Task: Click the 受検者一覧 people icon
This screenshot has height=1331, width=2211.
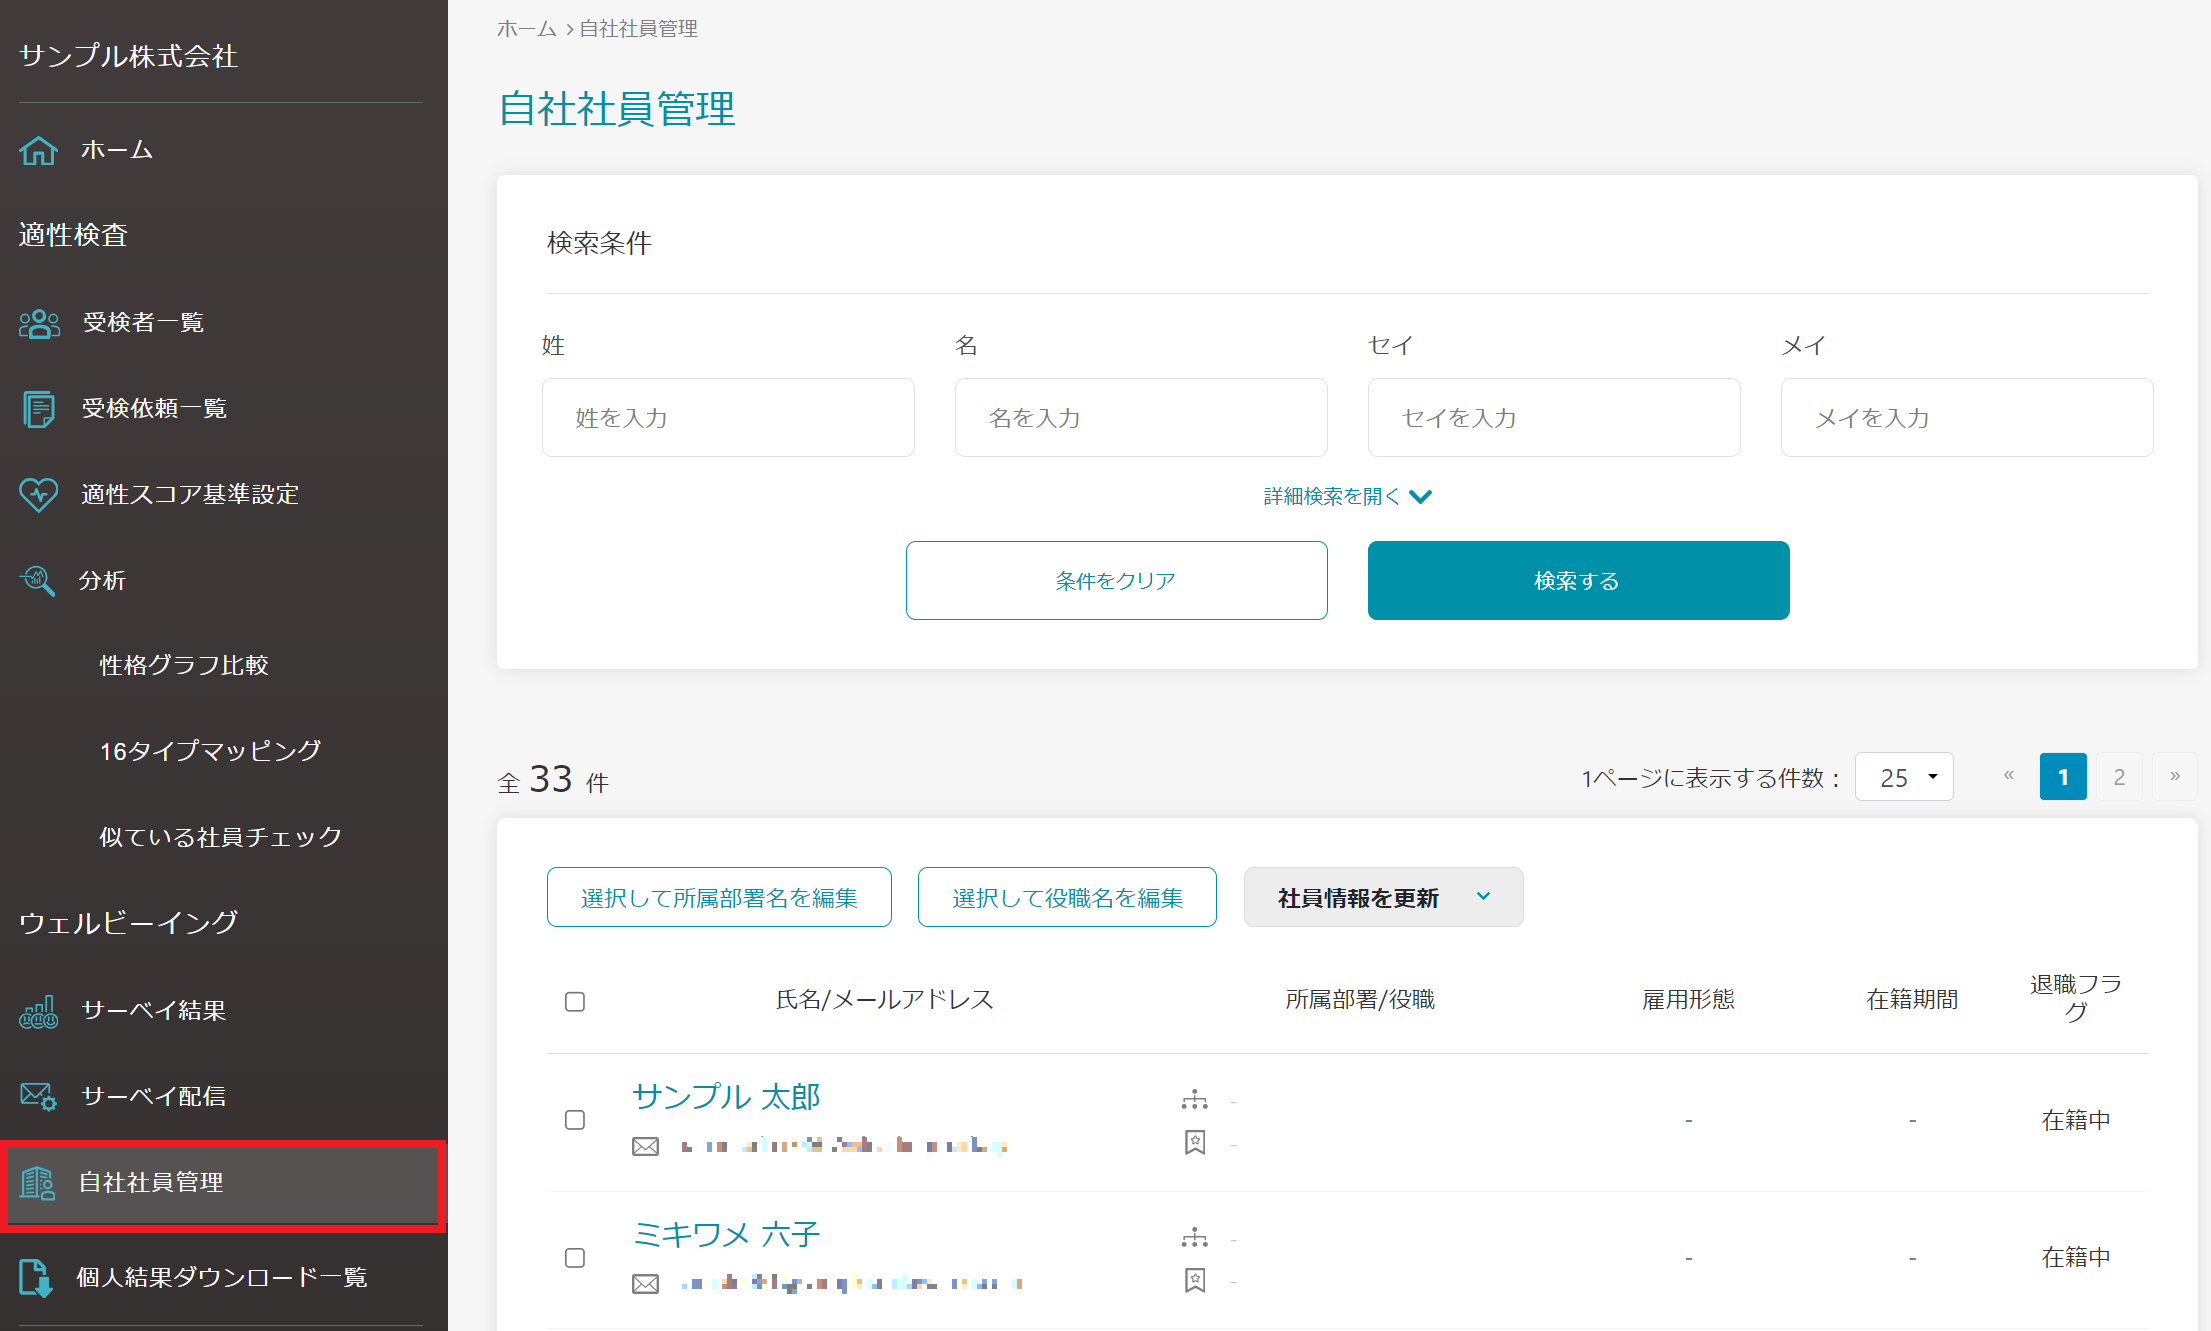Action: point(39,323)
